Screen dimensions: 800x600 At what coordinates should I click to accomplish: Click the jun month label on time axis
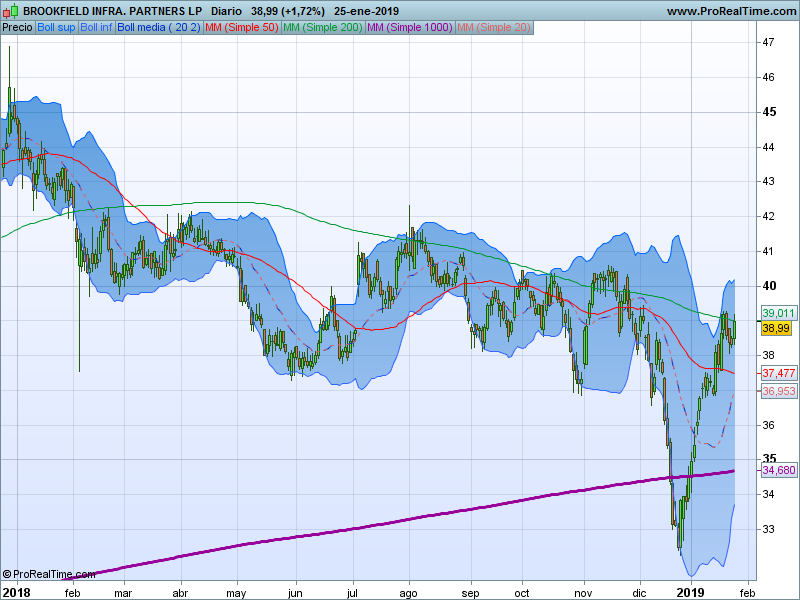click(295, 593)
